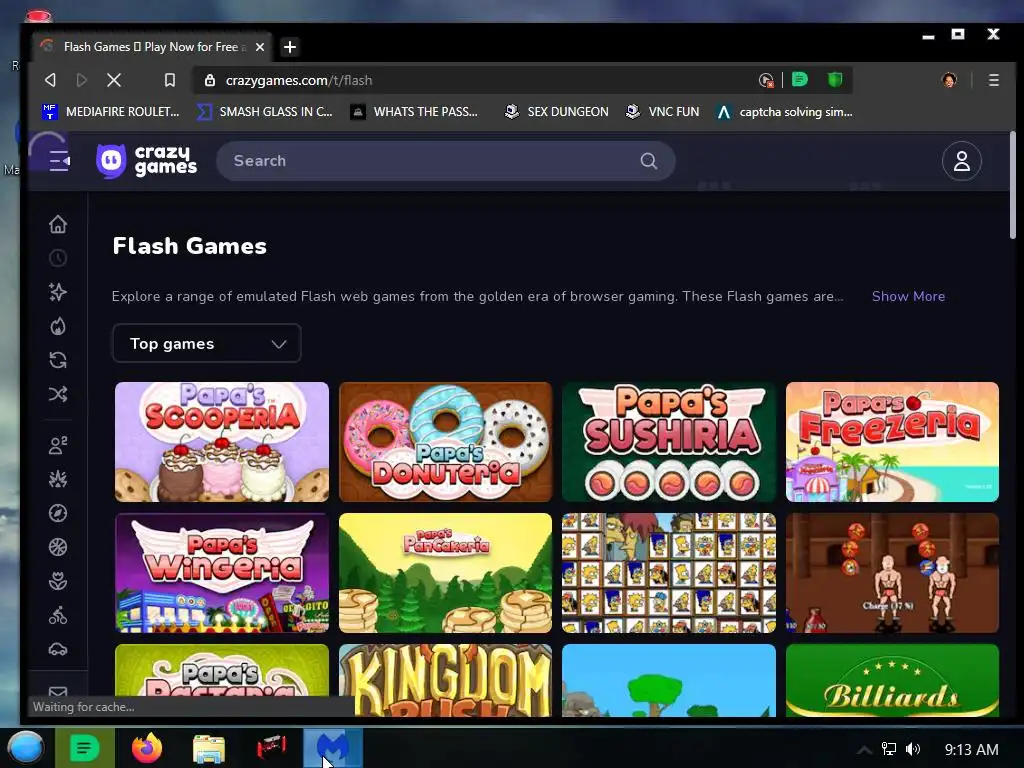Image resolution: width=1024 pixels, height=768 pixels.
Task: Toggle the sidebar hamburger menu
Action: tap(59, 161)
